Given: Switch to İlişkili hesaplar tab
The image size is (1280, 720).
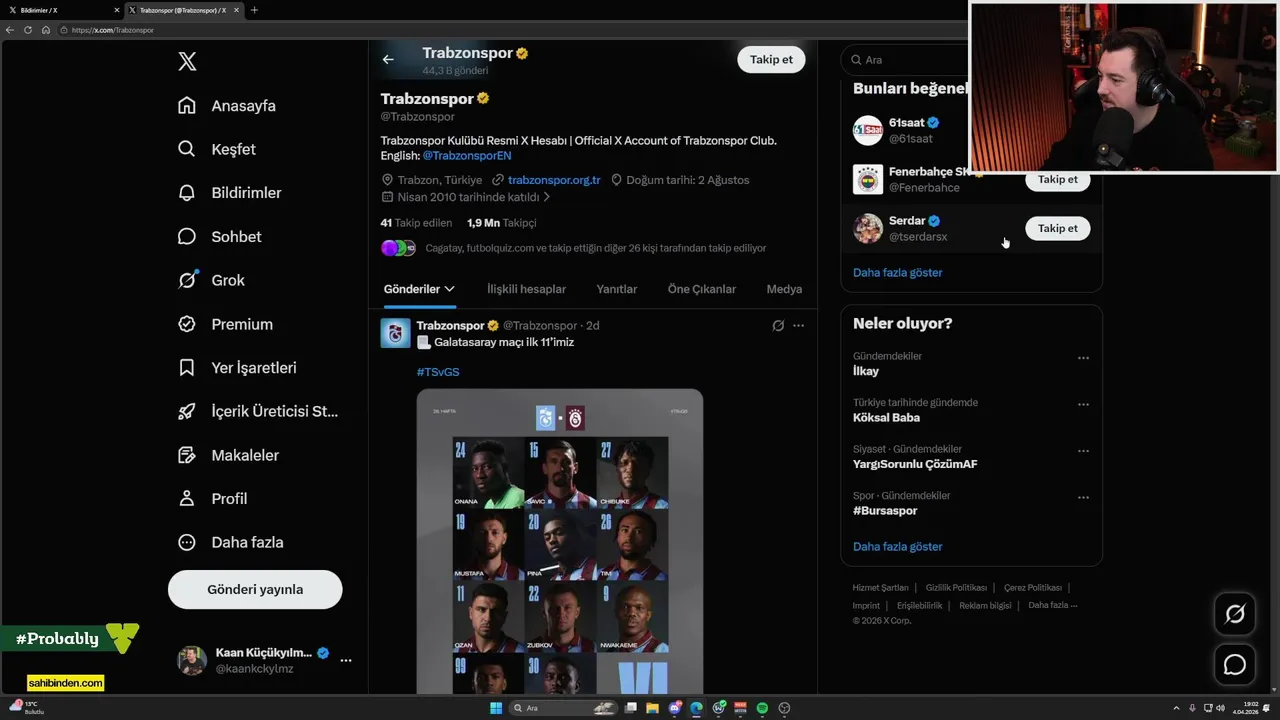Looking at the screenshot, I should [526, 289].
